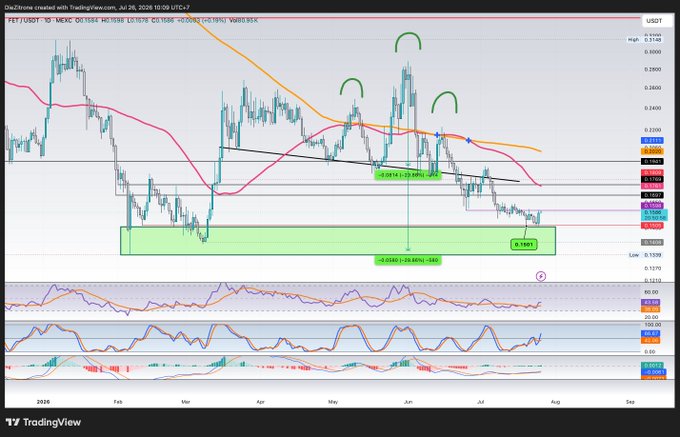
Task: Click the 0.2800 price scale value
Action: (652, 69)
